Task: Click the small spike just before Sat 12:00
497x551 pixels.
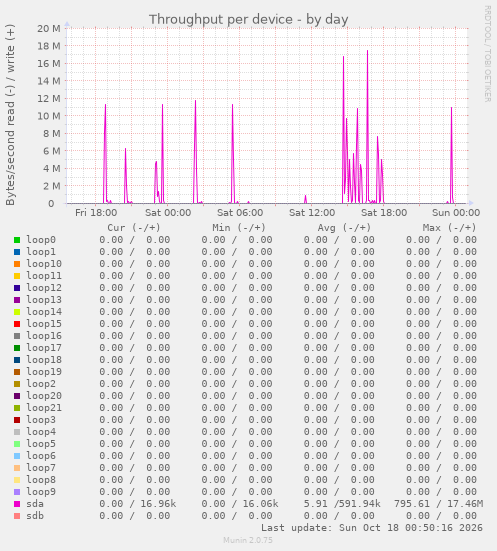Action: coord(305,199)
